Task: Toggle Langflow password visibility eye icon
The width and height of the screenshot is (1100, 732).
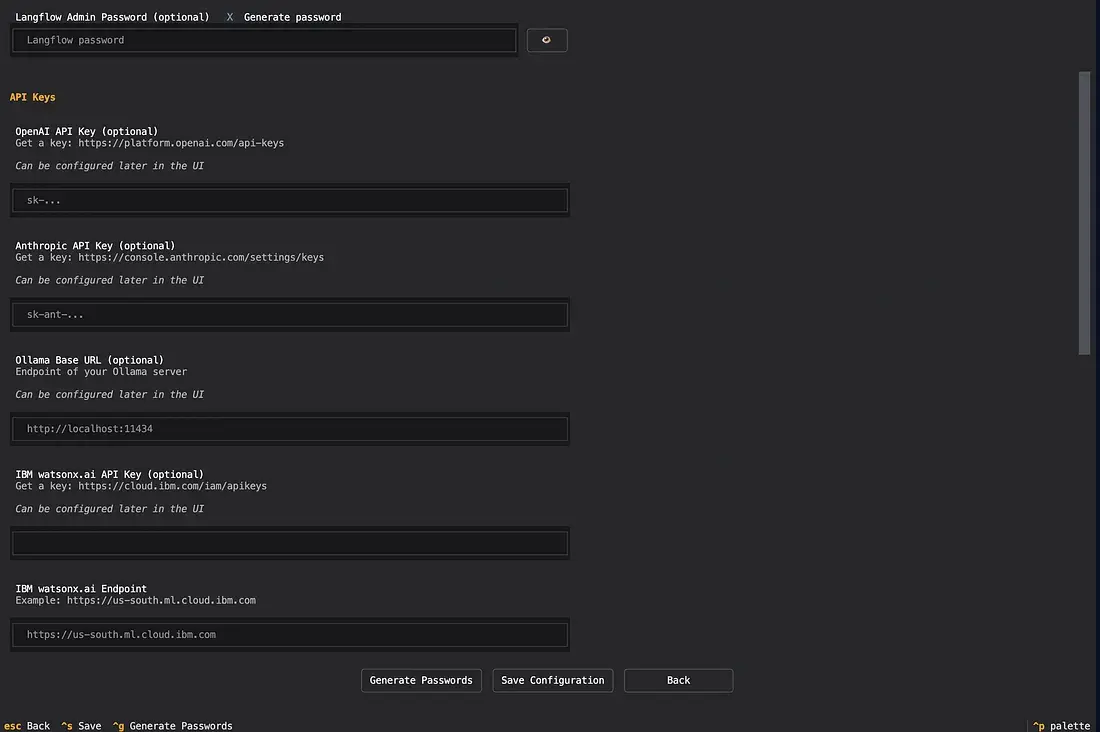Action: coord(546,40)
